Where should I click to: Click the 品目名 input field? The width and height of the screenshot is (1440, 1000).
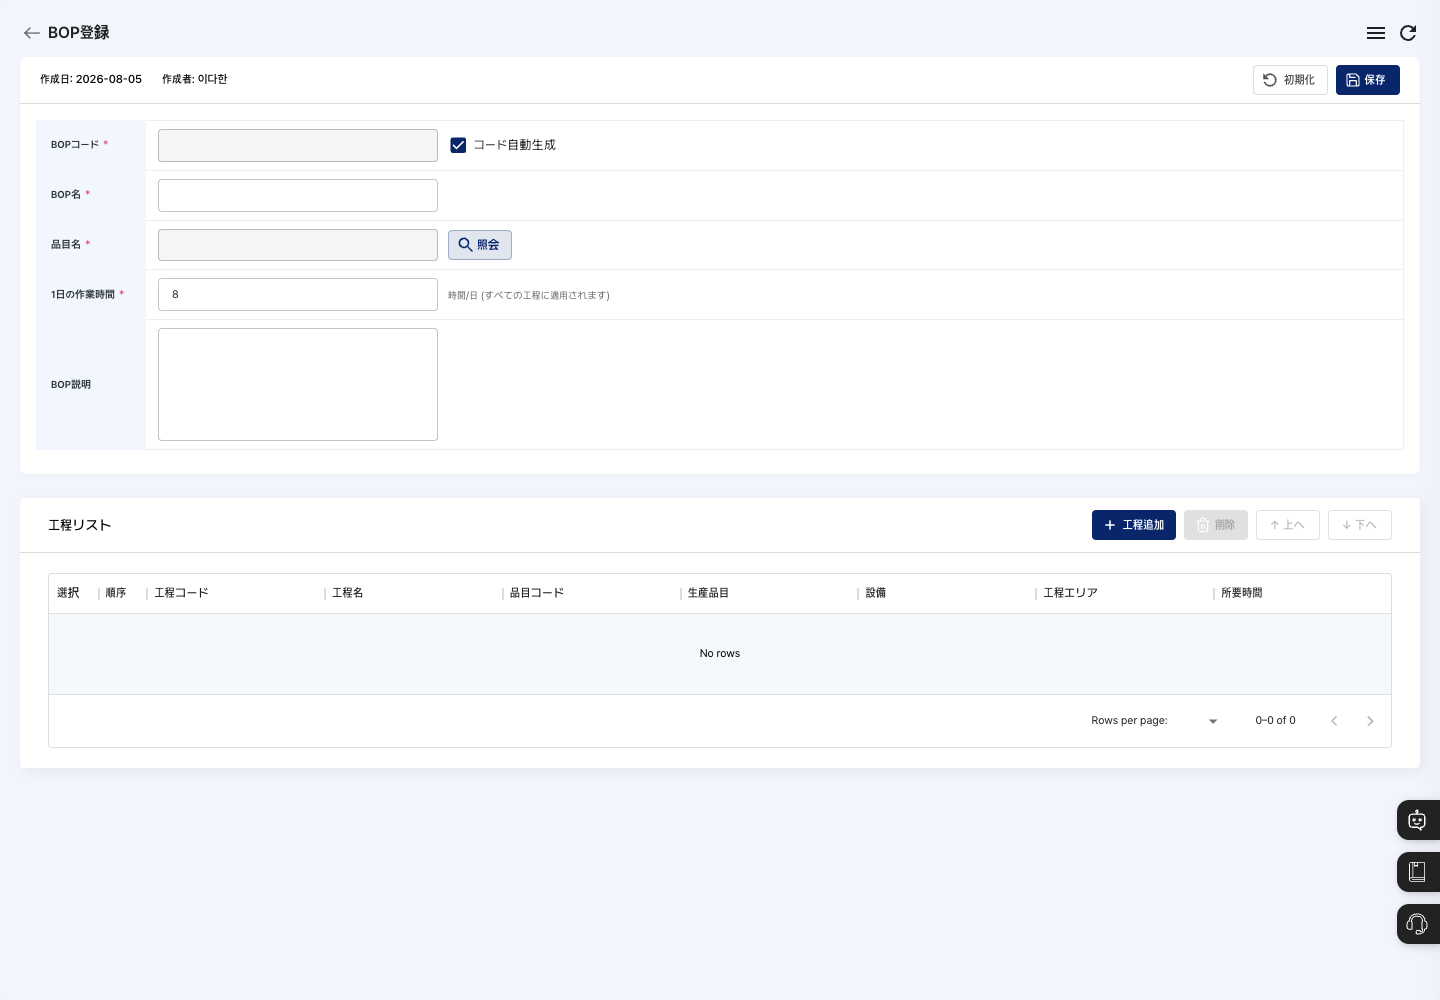298,245
